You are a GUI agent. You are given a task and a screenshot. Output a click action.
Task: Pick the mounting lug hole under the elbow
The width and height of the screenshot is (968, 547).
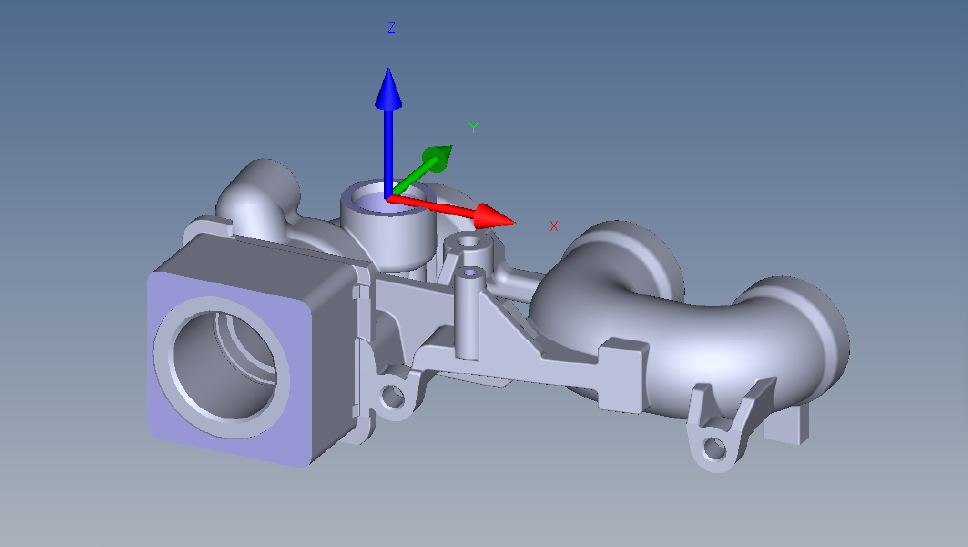pyautogui.click(x=715, y=446)
